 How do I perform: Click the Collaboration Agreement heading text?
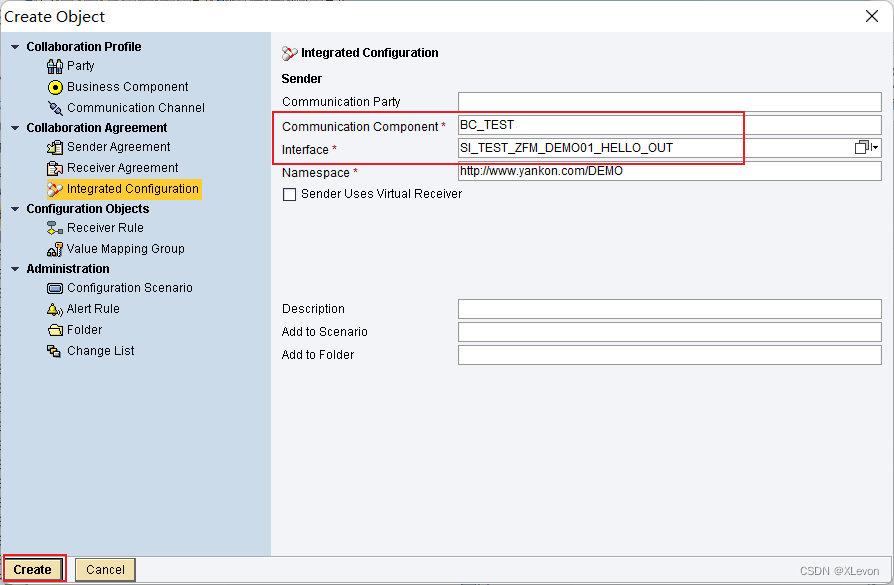(97, 128)
